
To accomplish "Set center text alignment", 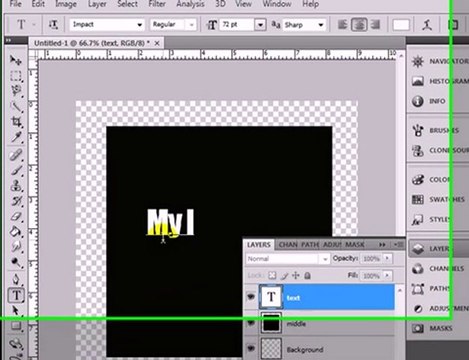I will tap(359, 25).
